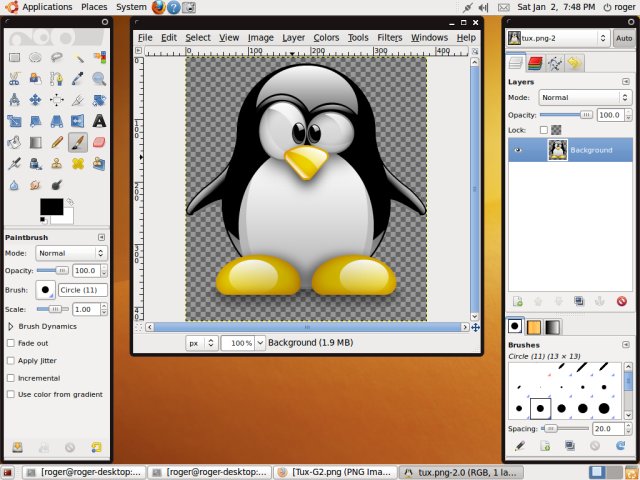Select the Scissors Select tool

coord(15,78)
